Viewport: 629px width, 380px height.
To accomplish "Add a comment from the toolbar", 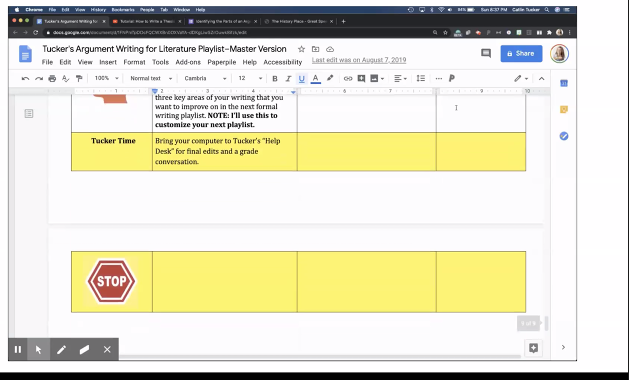I will (x=361, y=79).
